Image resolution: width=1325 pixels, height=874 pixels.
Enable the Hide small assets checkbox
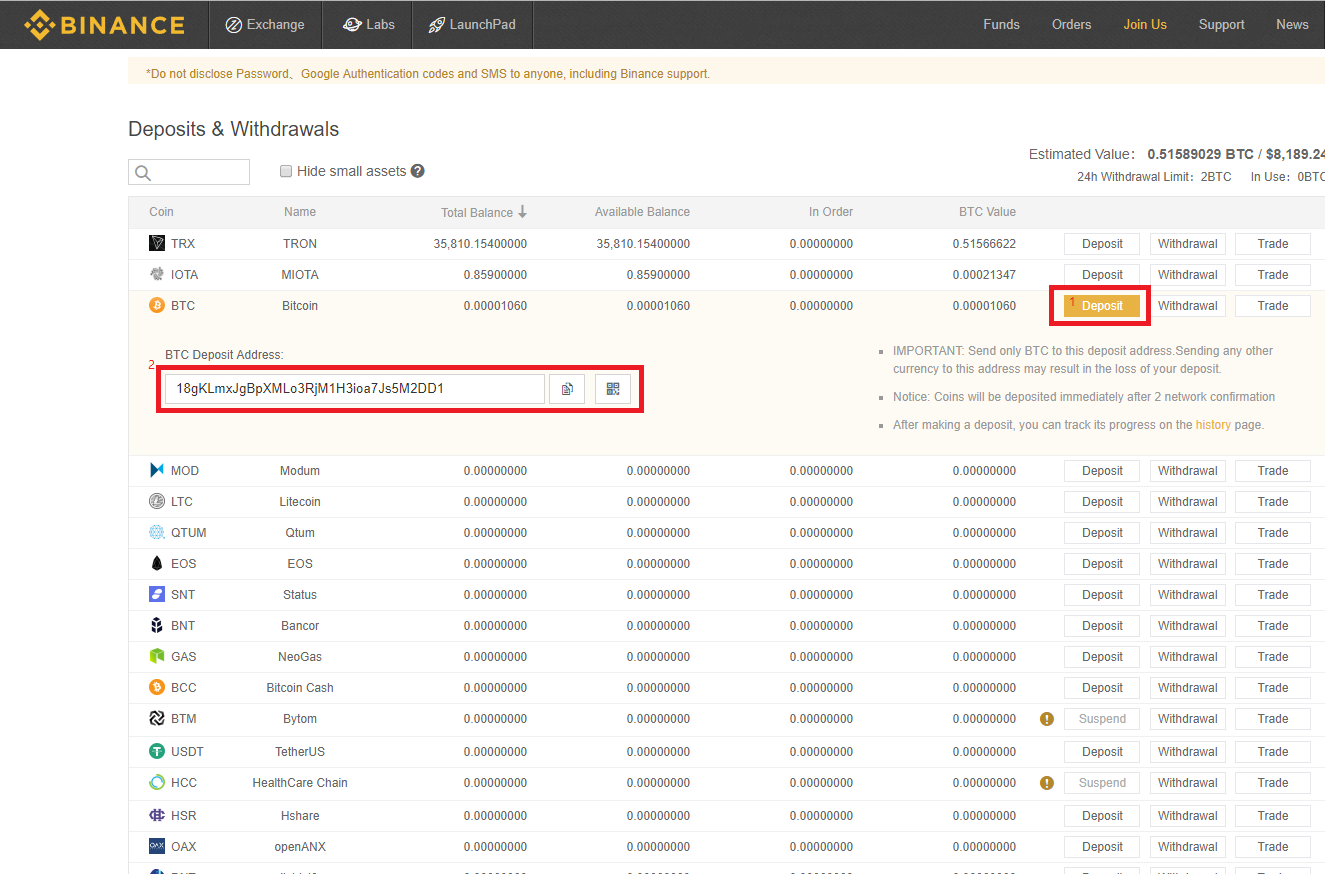point(286,171)
